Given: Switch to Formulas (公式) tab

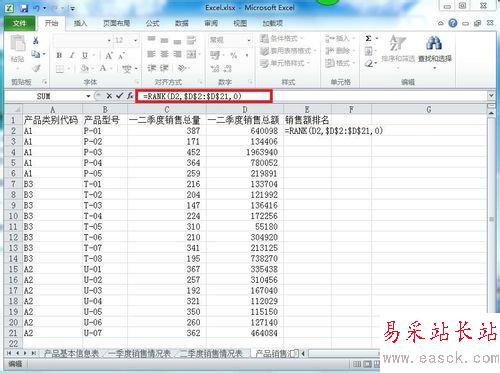Looking at the screenshot, I should [x=152, y=23].
